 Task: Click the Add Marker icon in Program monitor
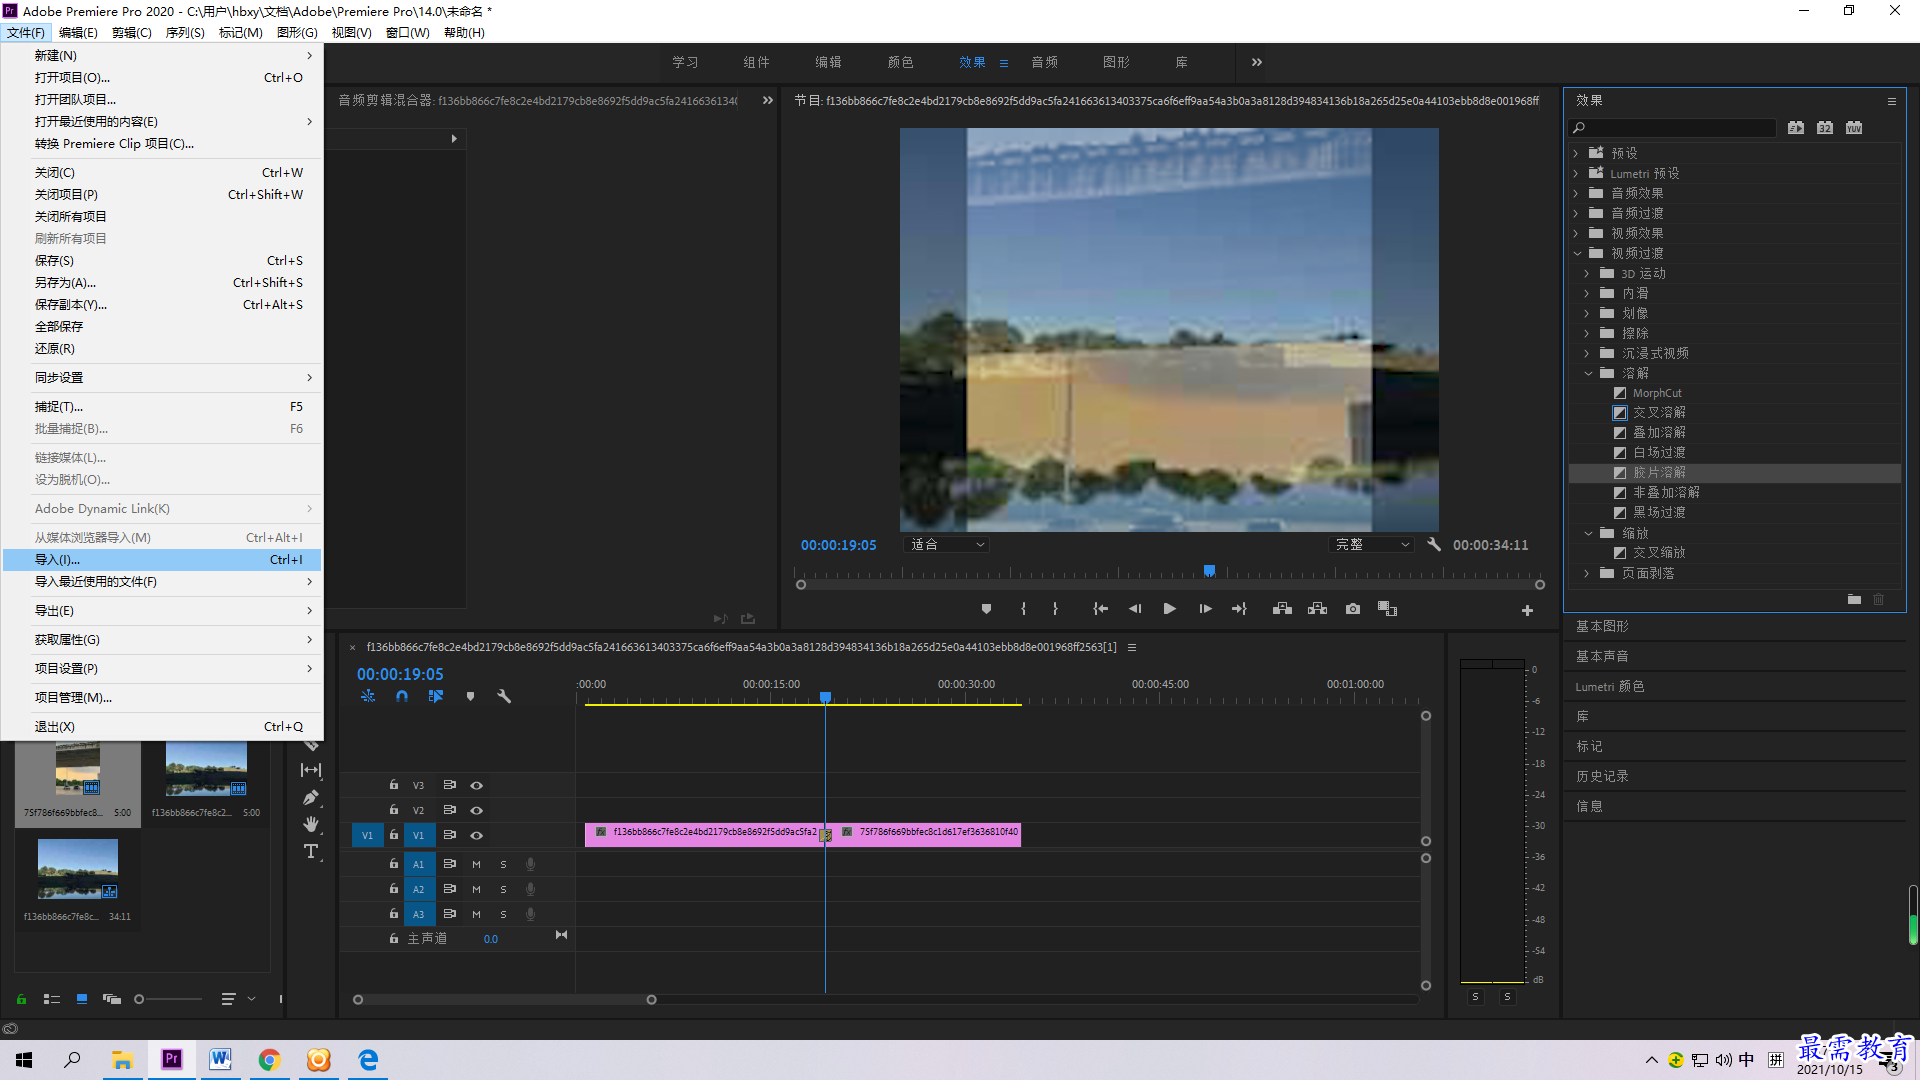coord(986,609)
